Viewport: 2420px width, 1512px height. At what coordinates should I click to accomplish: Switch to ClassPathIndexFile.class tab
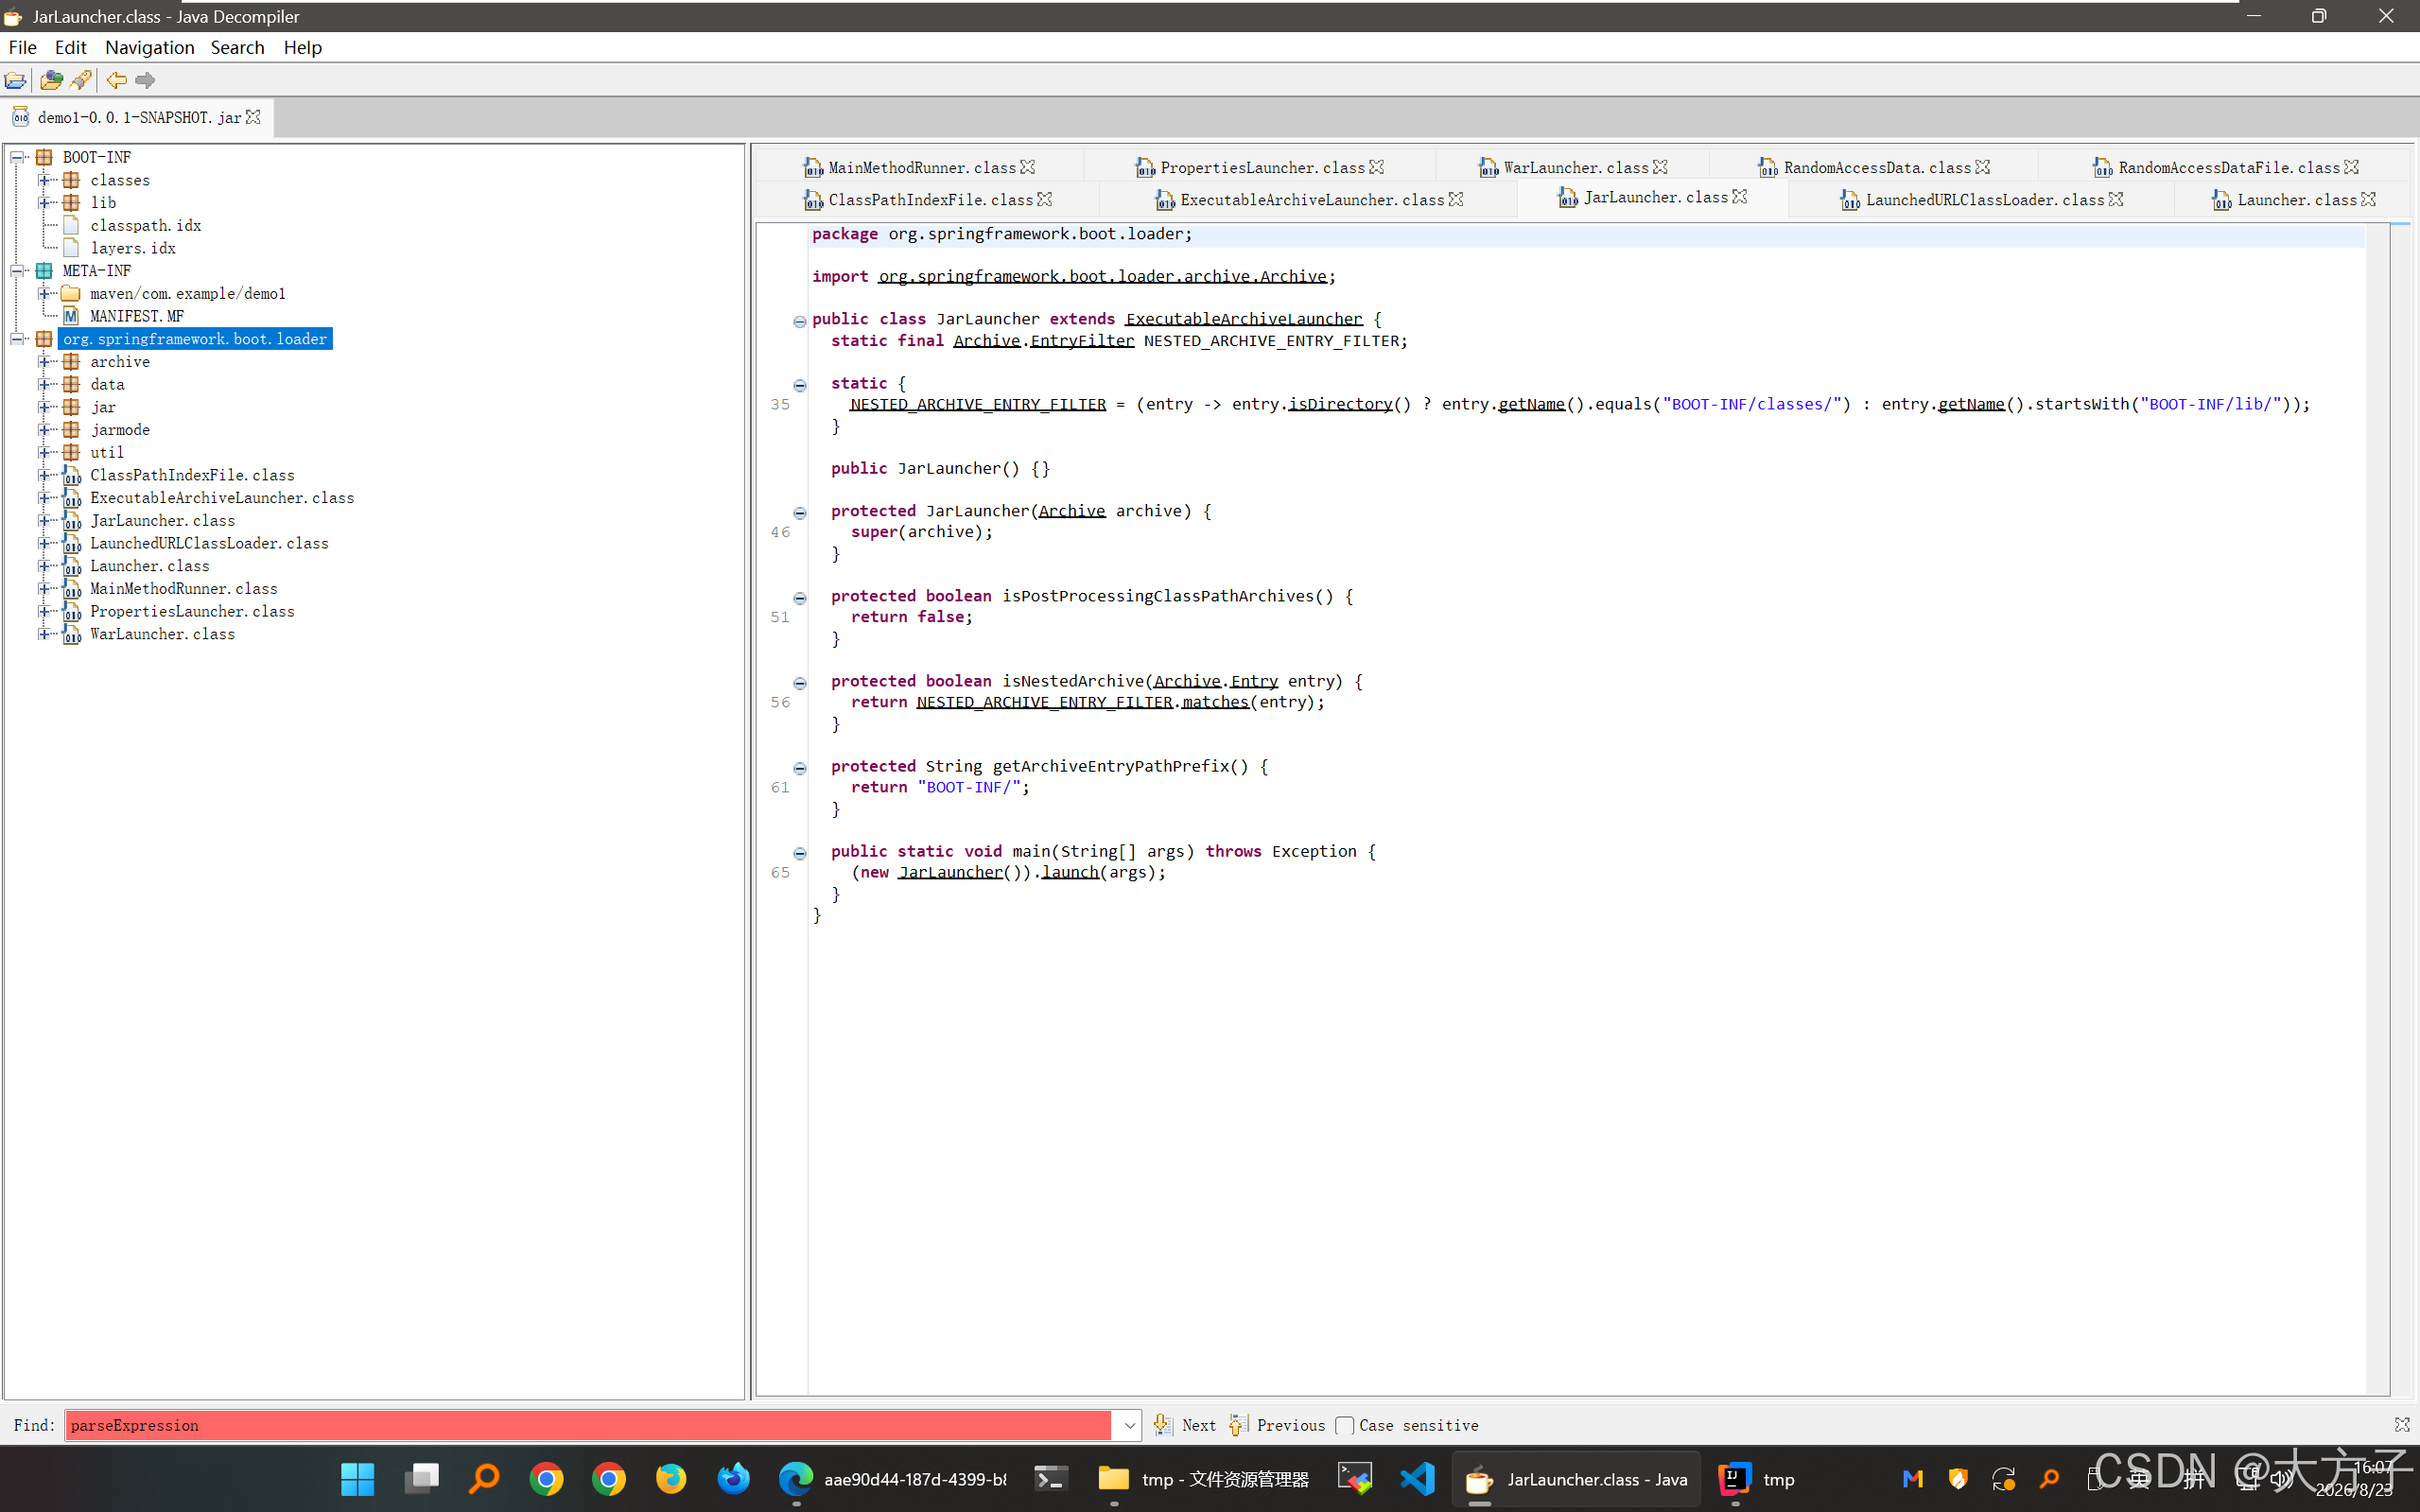[x=930, y=200]
